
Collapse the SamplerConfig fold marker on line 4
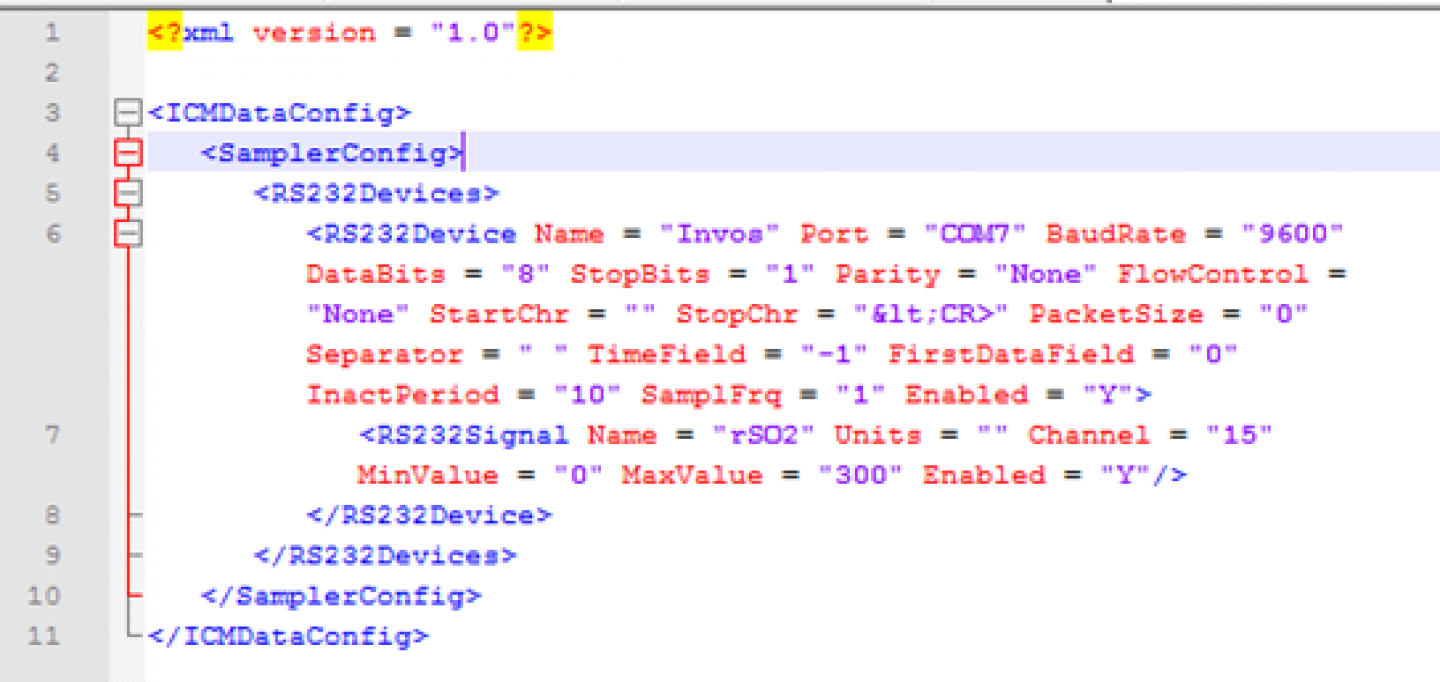(x=127, y=153)
